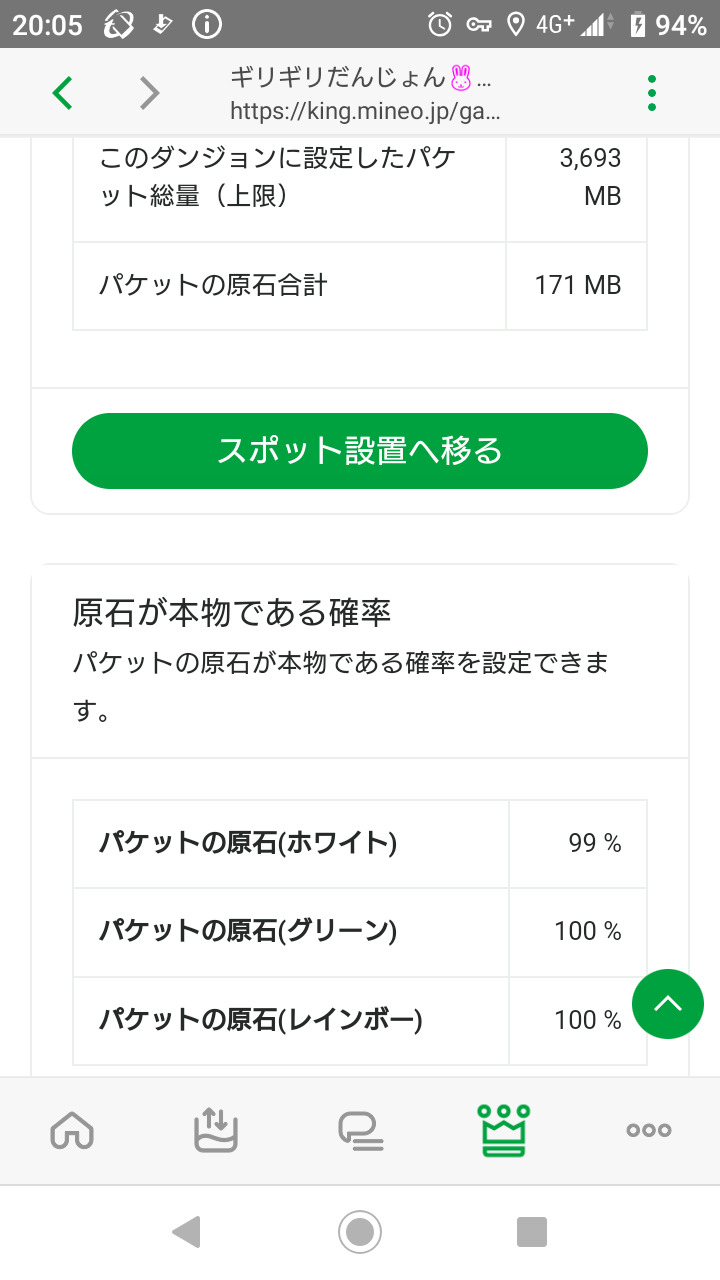Screen dimensions: 720x1280
Task: Select the green crown tab
Action: (x=504, y=1130)
